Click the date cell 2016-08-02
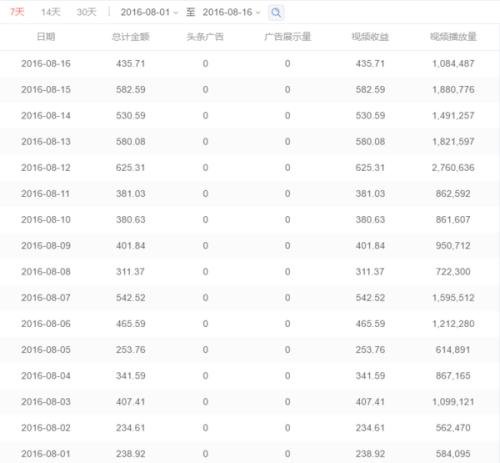Image resolution: width=500 pixels, height=463 pixels. (46, 428)
